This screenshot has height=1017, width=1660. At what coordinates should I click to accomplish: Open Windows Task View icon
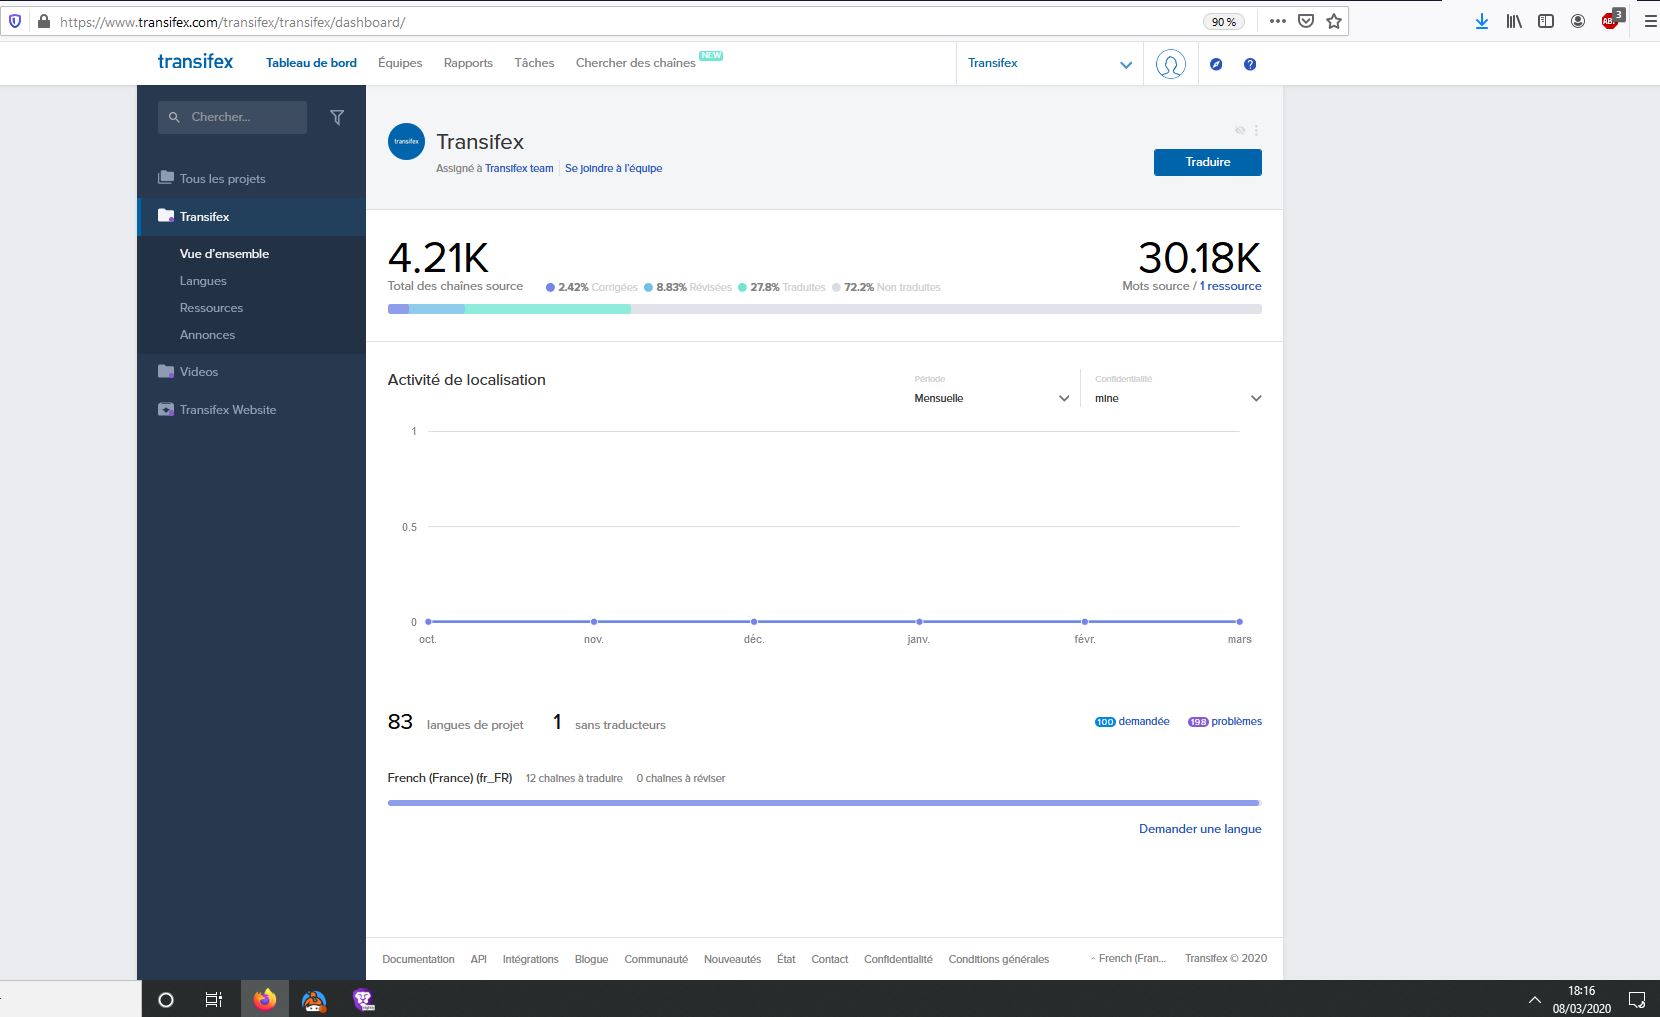click(214, 999)
